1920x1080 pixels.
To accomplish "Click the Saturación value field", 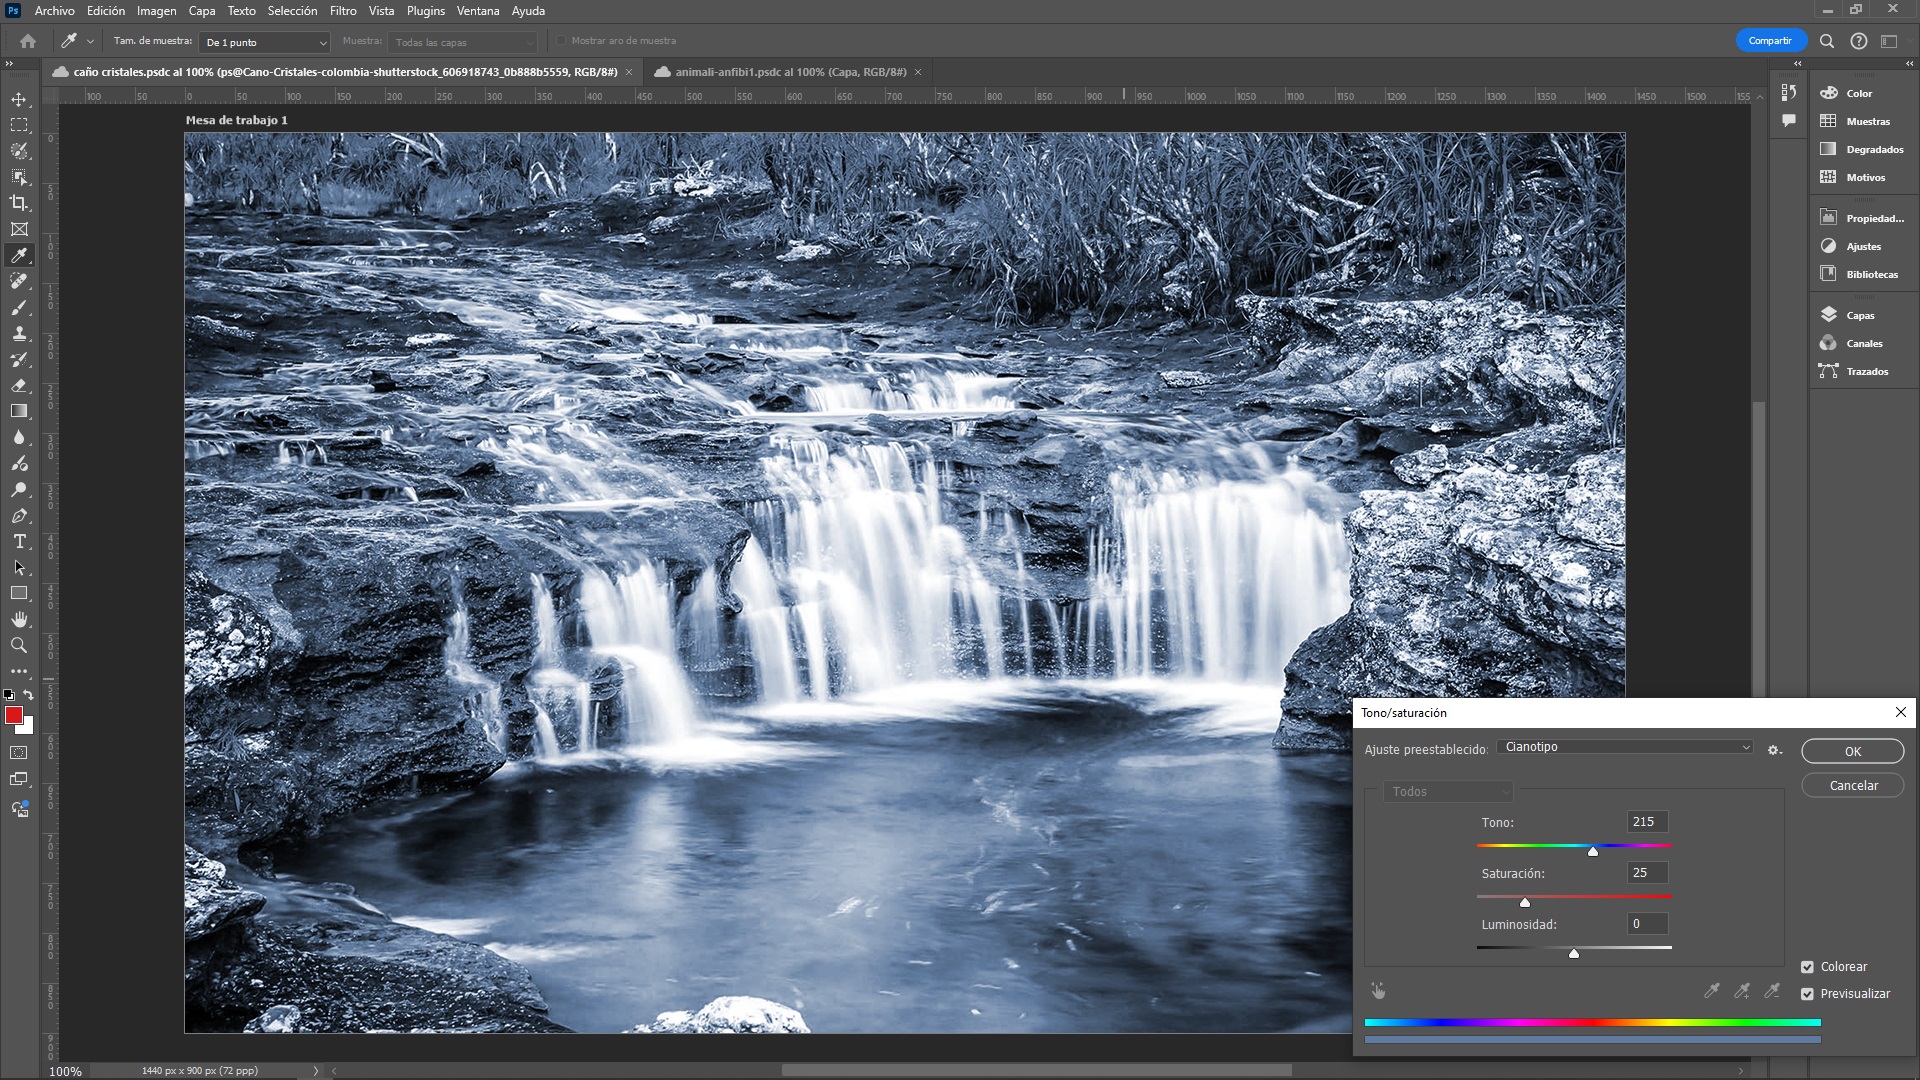I will pyautogui.click(x=1647, y=873).
